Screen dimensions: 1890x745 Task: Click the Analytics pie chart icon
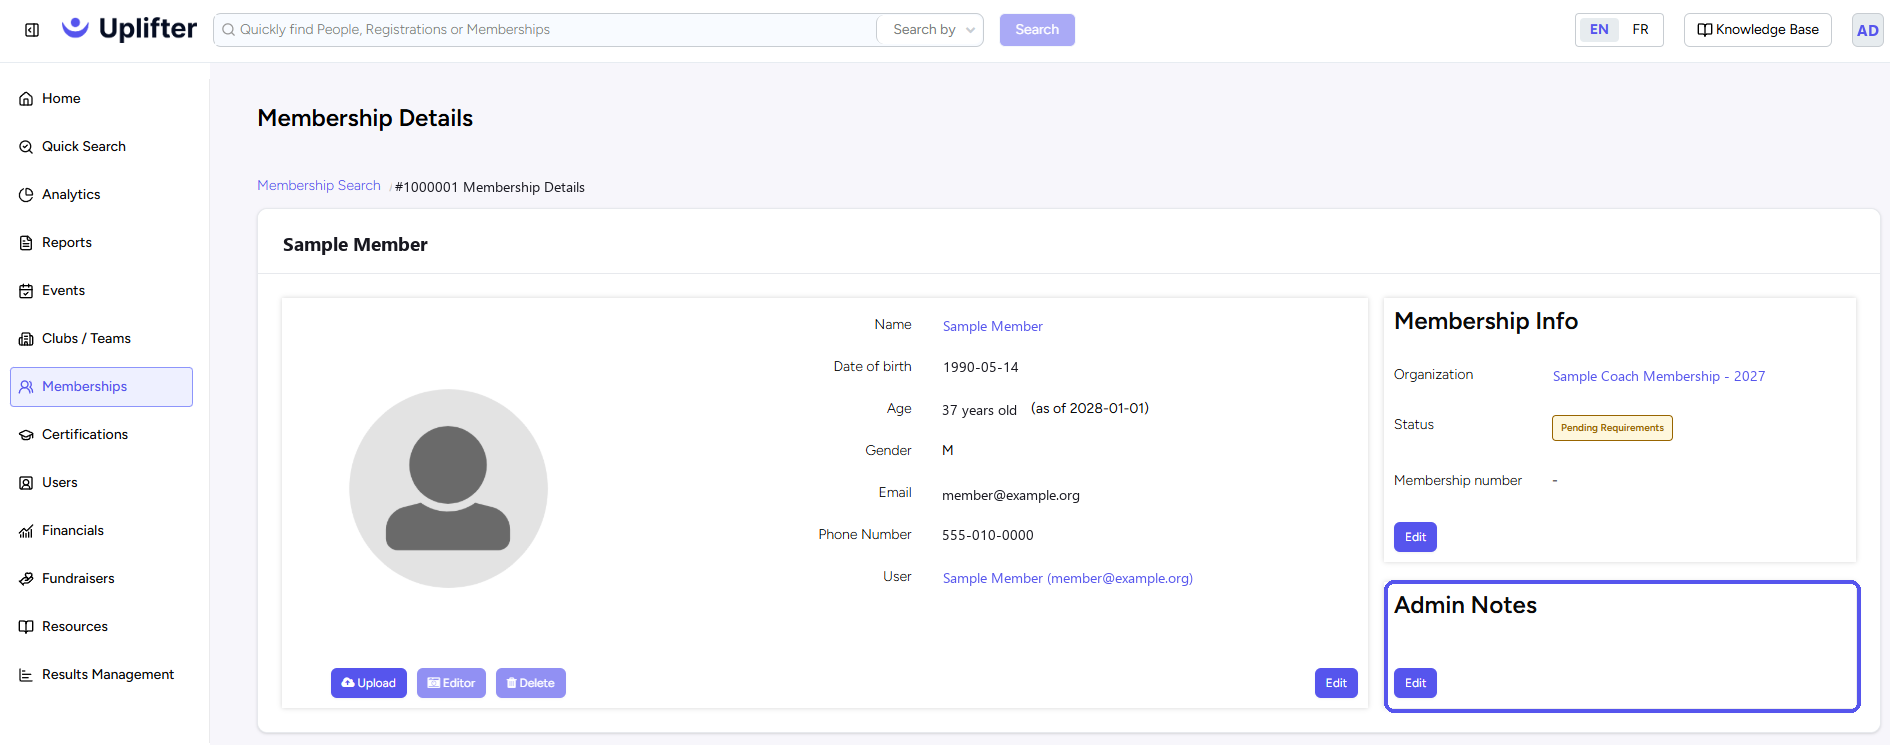pyautogui.click(x=26, y=195)
